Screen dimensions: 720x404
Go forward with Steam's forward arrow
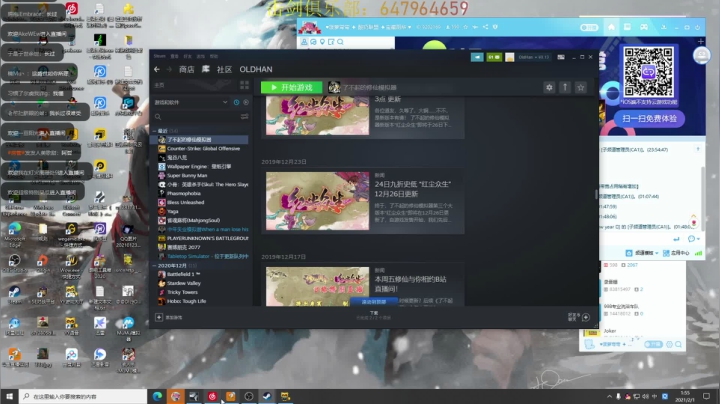[169, 69]
